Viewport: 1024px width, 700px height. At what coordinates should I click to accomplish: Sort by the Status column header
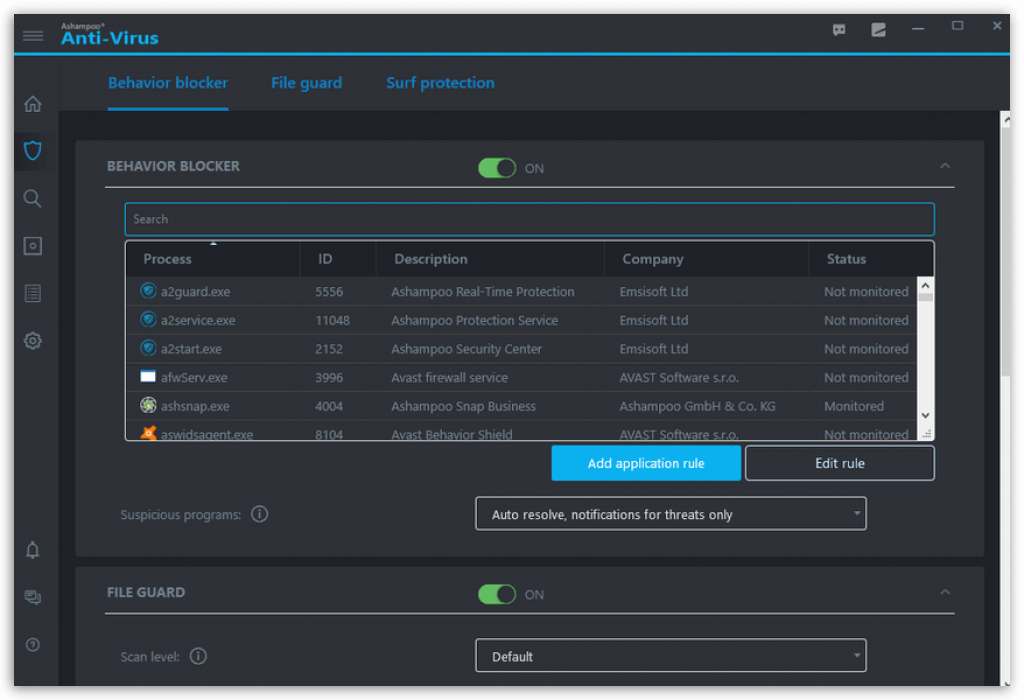point(871,259)
